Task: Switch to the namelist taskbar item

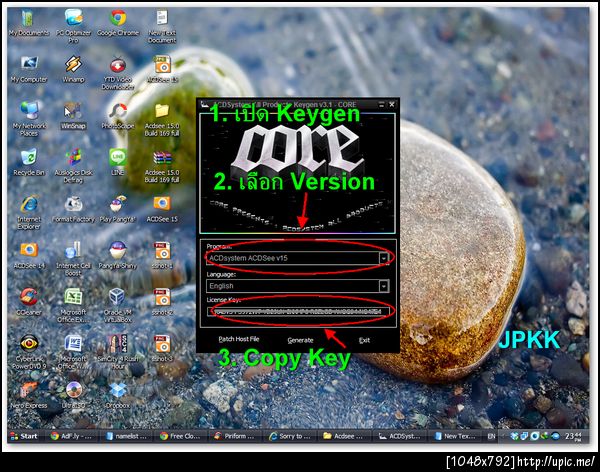Action: 126,436
